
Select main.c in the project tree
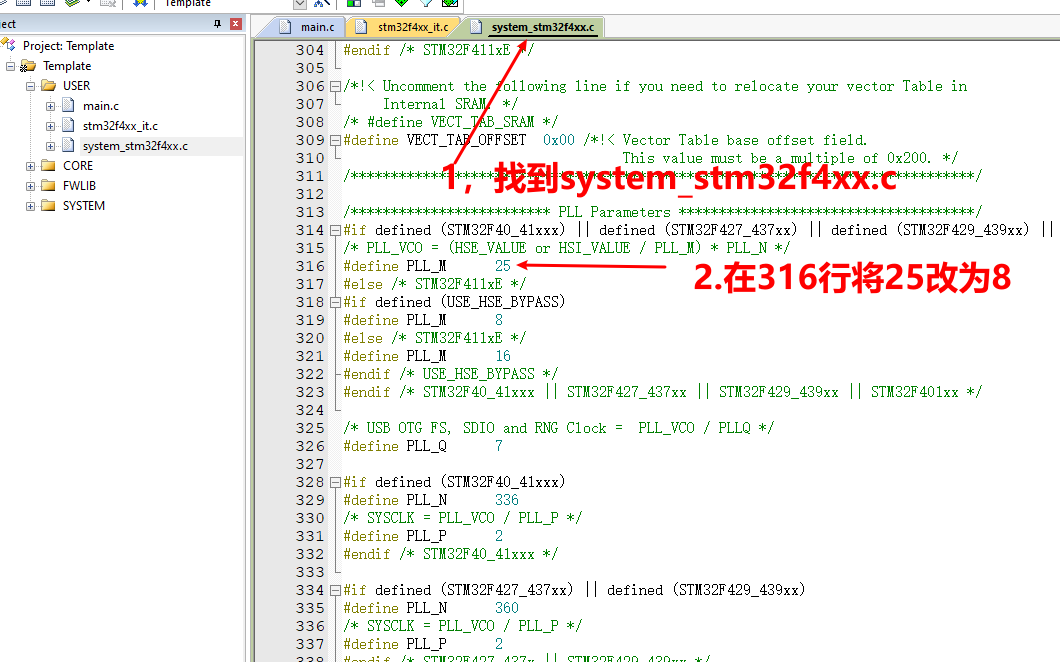(101, 105)
